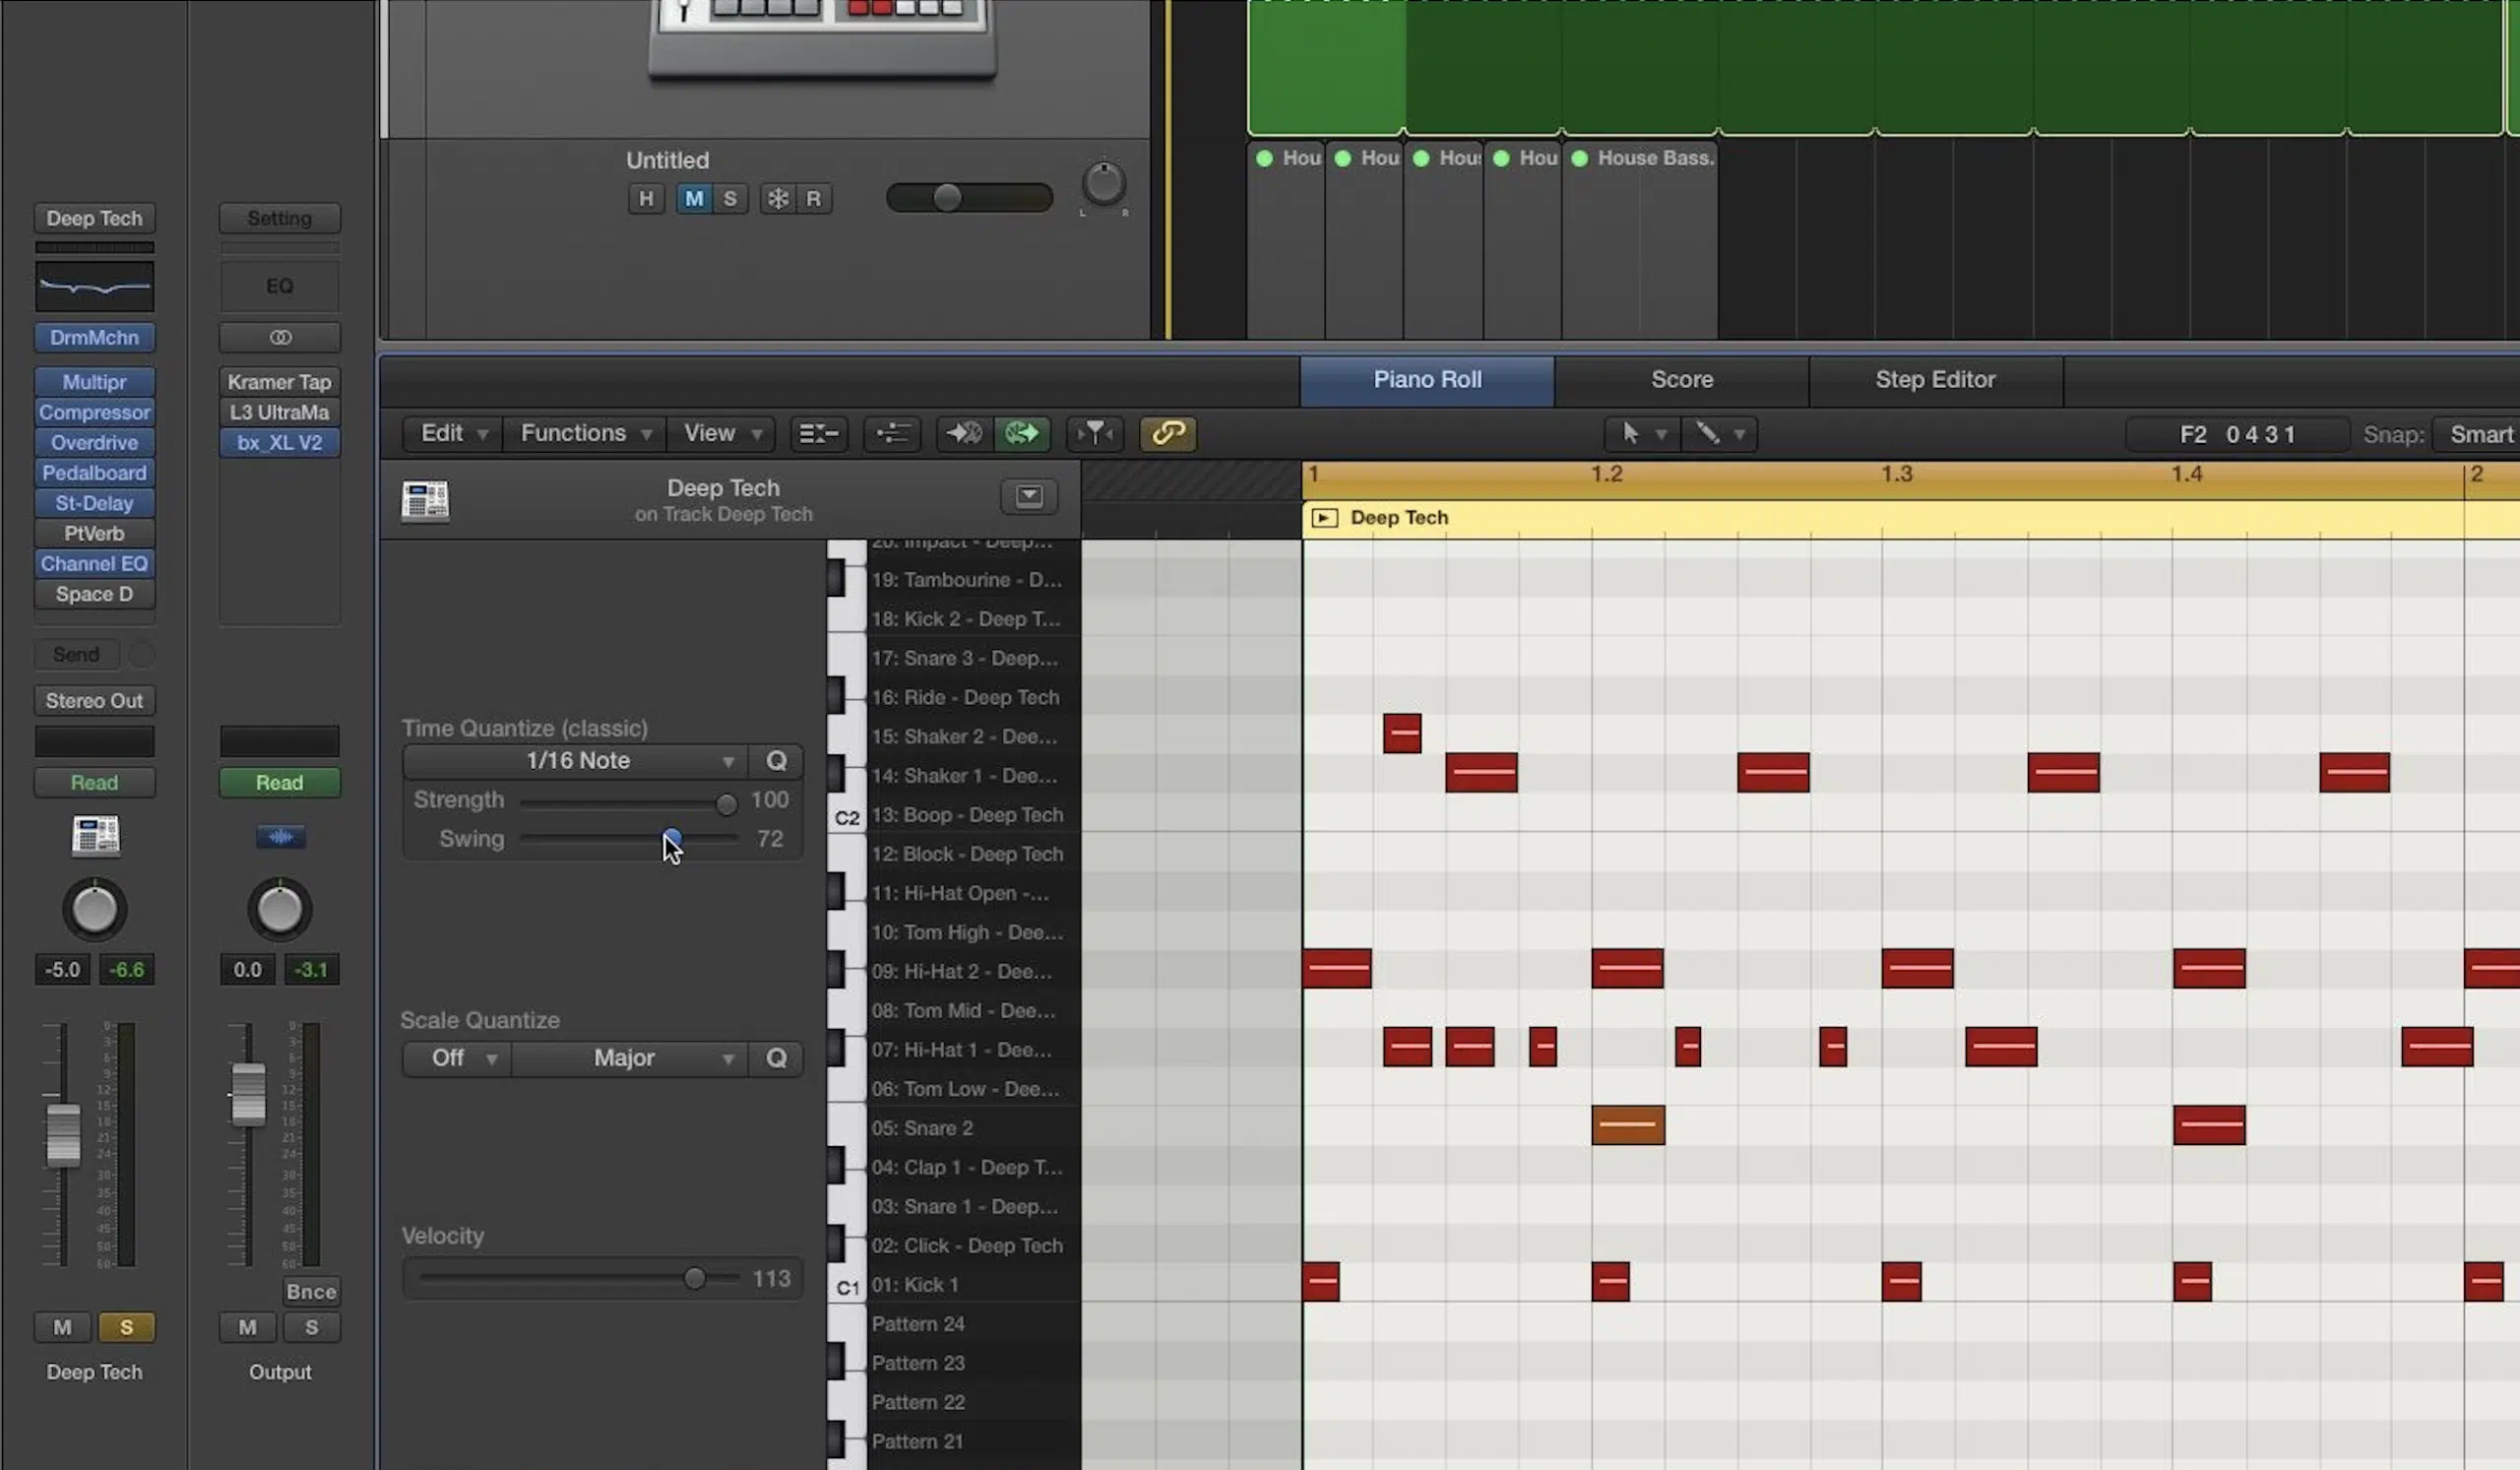Toggle the S solo button on Deep Tech track
This screenshot has height=1470, width=2520.
[126, 1326]
